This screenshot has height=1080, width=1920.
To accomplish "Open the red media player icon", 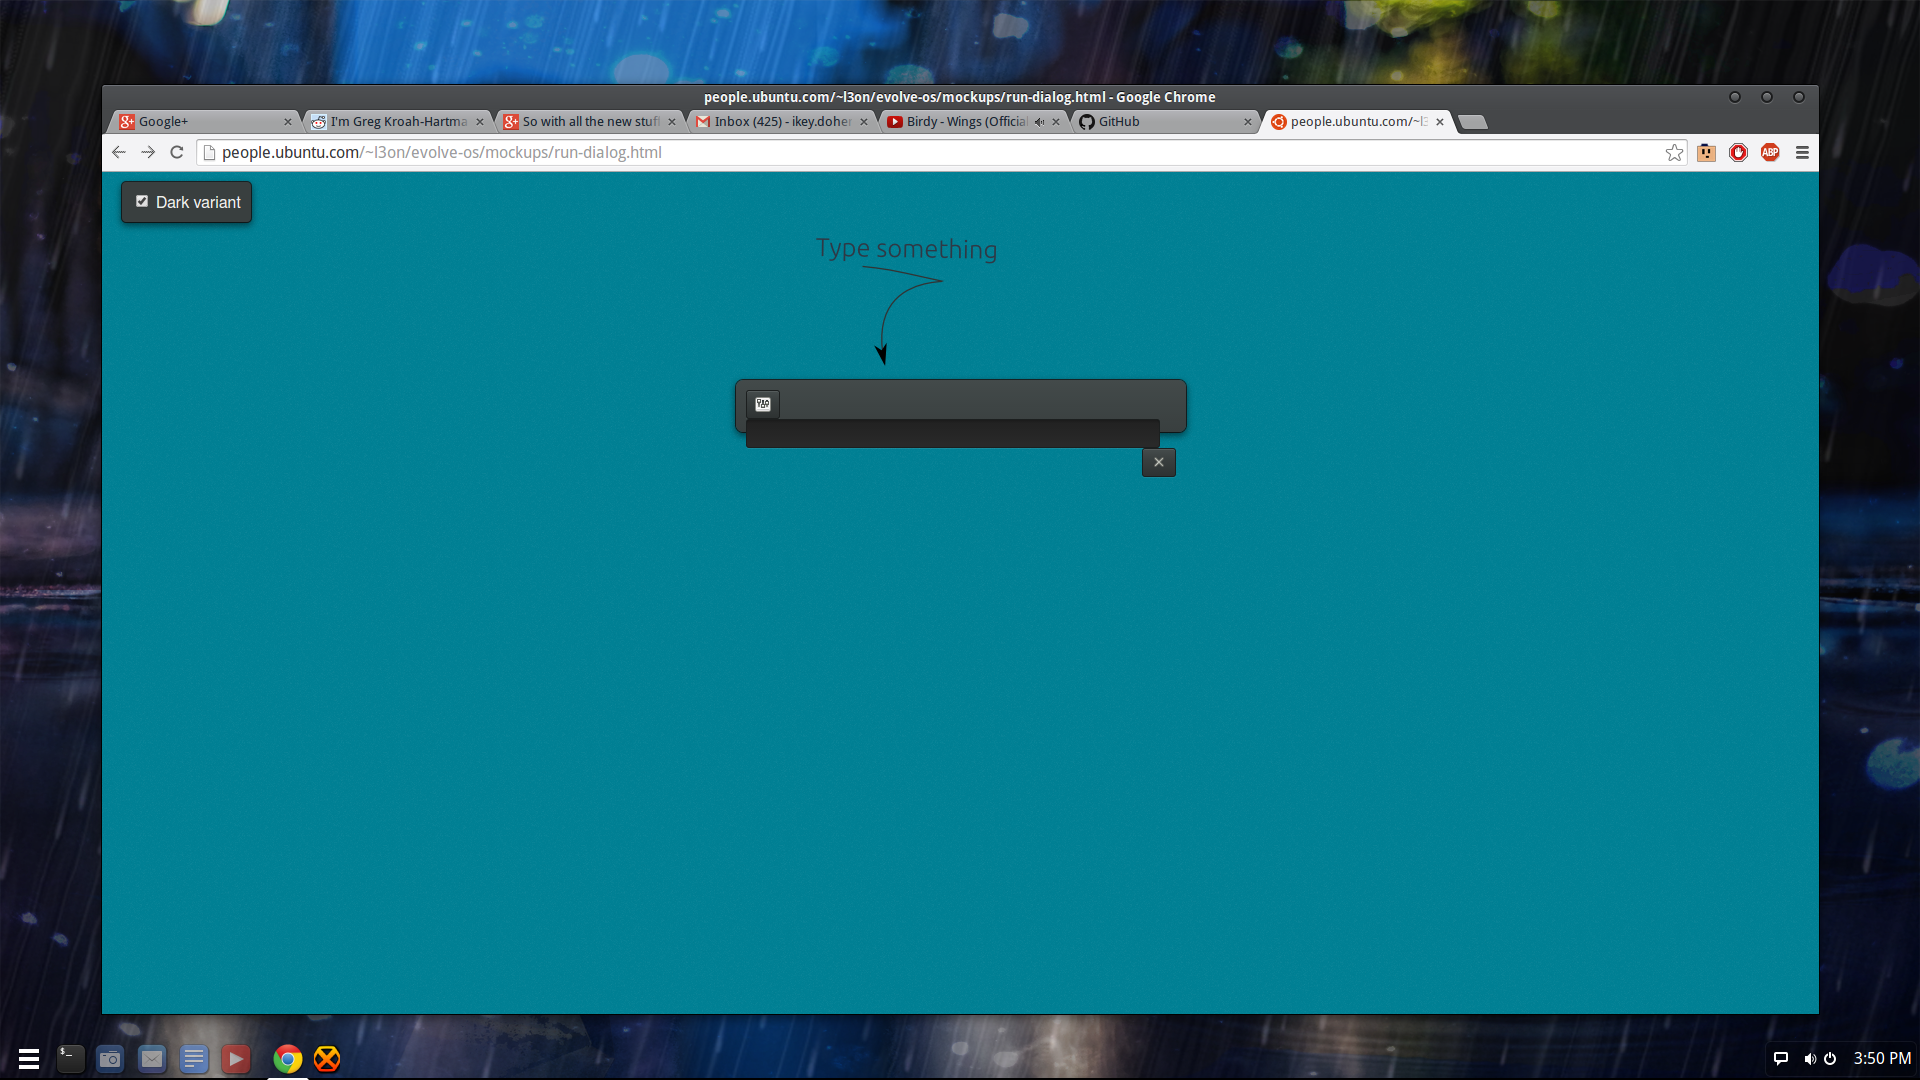I will pyautogui.click(x=236, y=1058).
